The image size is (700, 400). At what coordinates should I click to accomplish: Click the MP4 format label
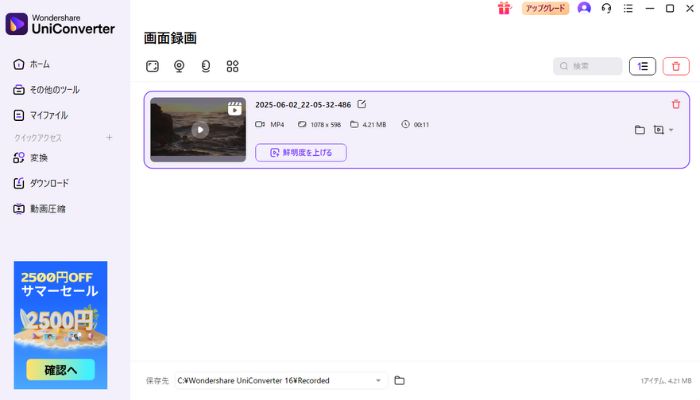coord(277,125)
